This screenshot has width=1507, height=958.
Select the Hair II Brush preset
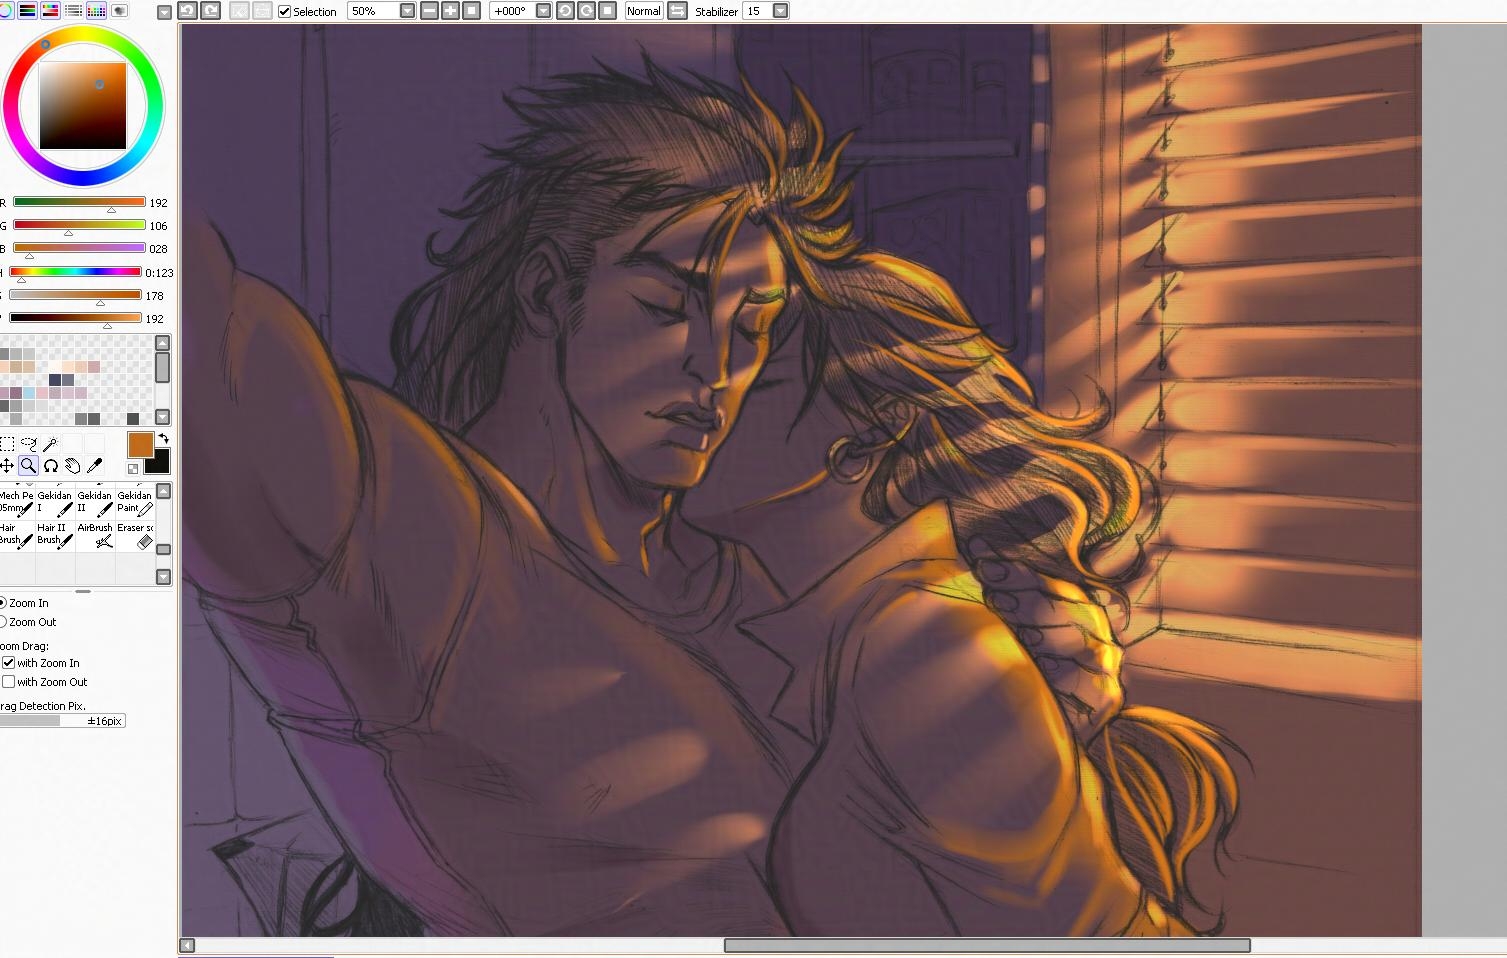(55, 535)
